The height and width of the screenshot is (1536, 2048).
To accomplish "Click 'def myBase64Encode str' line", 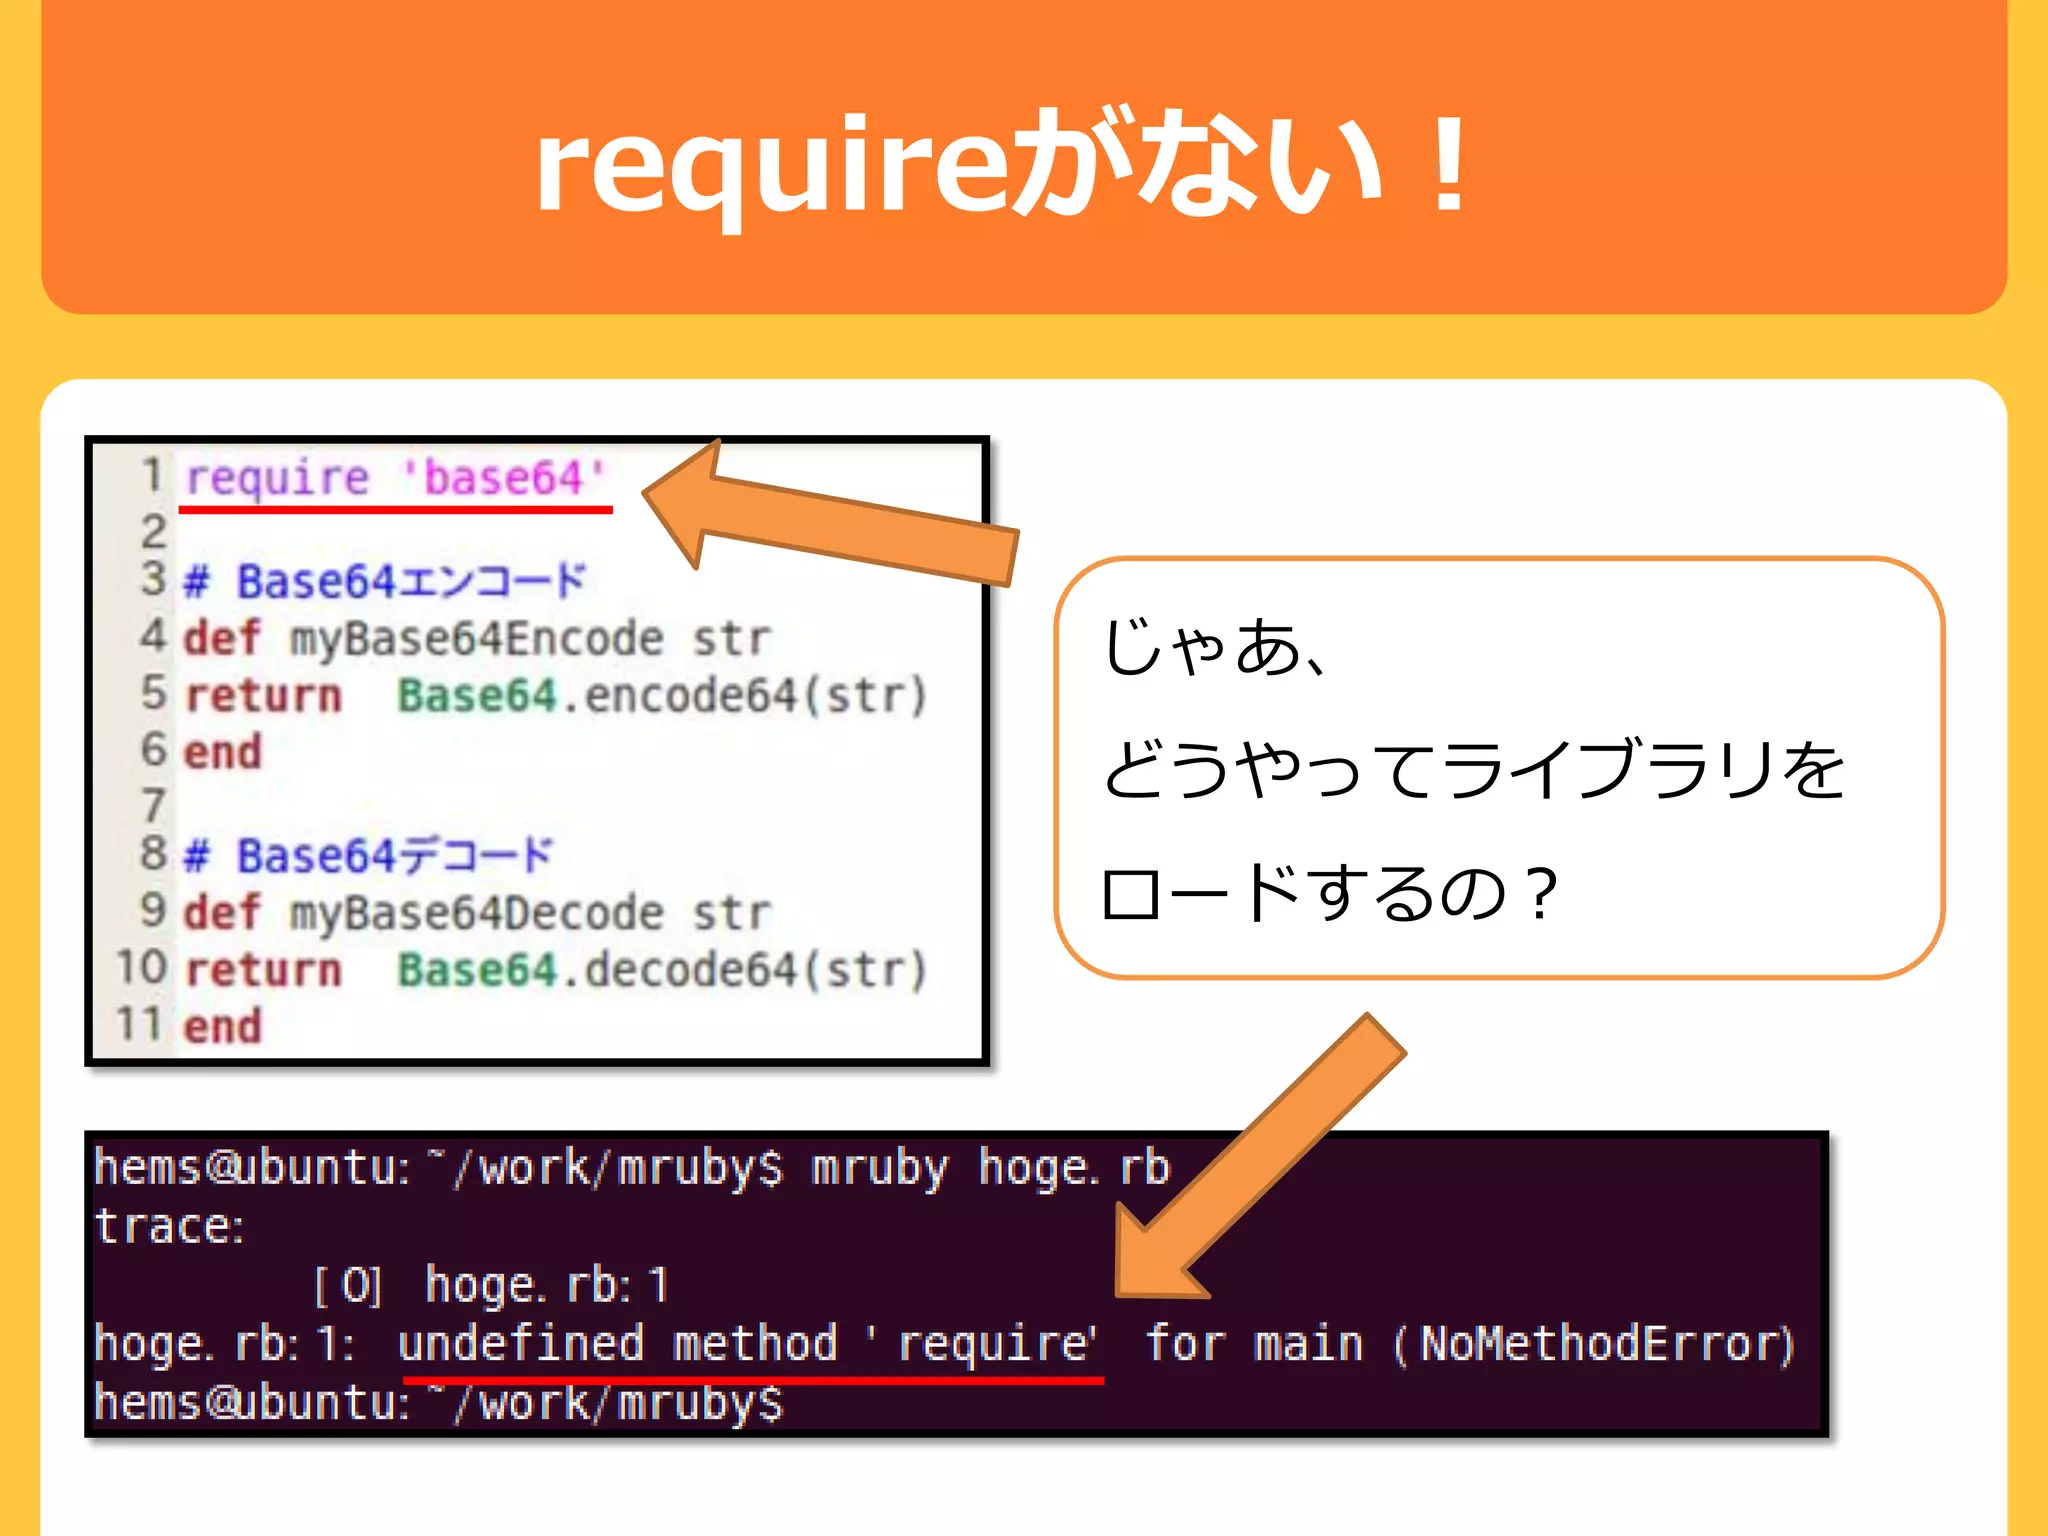I will tap(477, 638).
